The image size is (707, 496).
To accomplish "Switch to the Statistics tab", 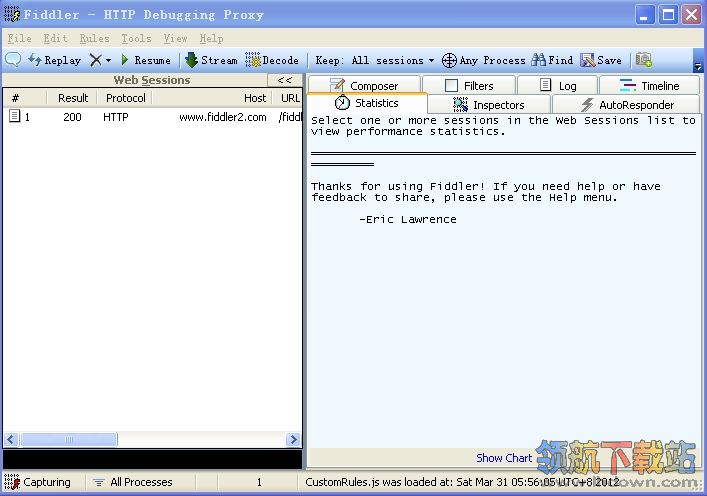I will coord(367,103).
